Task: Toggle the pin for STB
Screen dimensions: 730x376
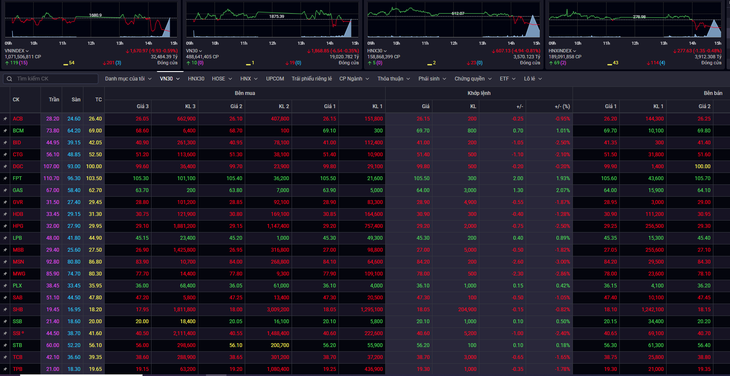Action: point(5,346)
